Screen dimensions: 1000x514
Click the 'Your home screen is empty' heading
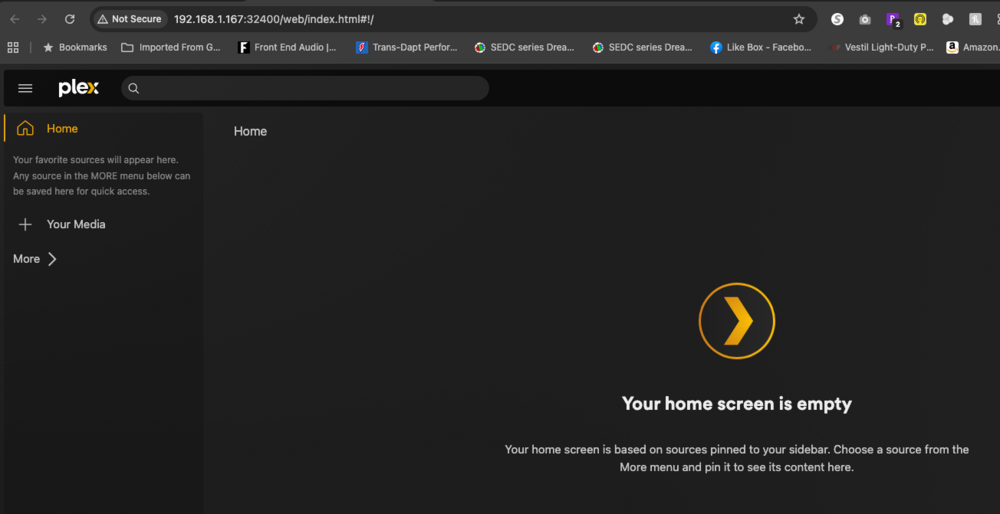click(x=737, y=404)
